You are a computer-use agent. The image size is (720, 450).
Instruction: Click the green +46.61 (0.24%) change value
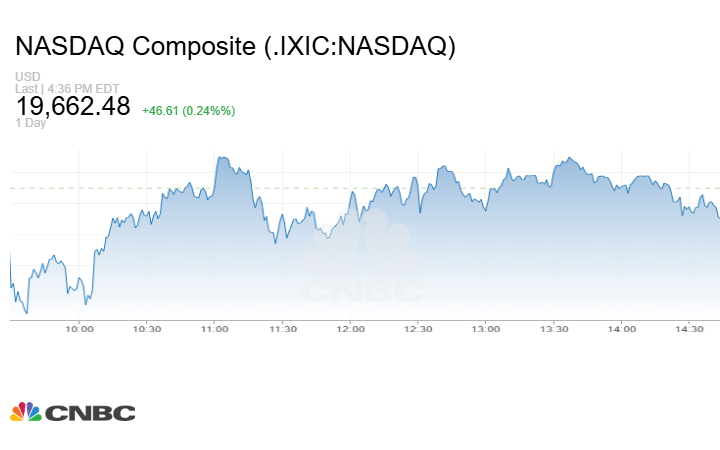coord(188,110)
